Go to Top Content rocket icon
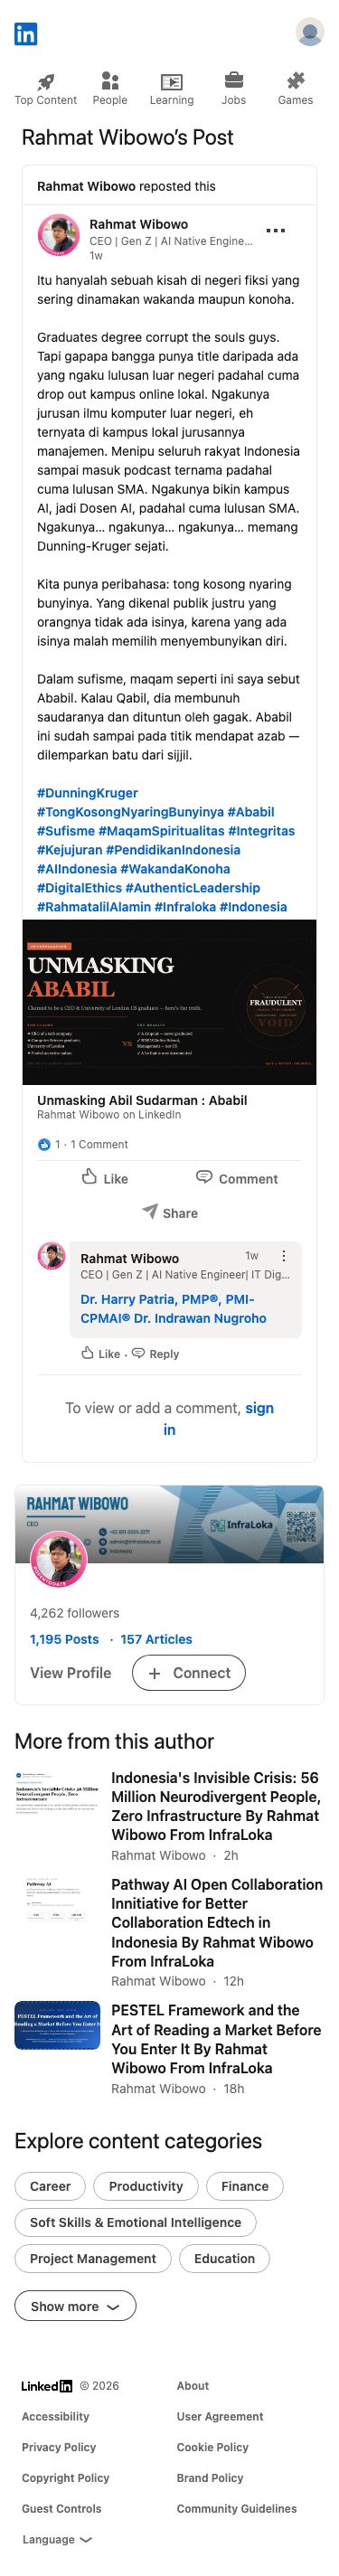This screenshot has height=2576, width=339. click(x=46, y=82)
